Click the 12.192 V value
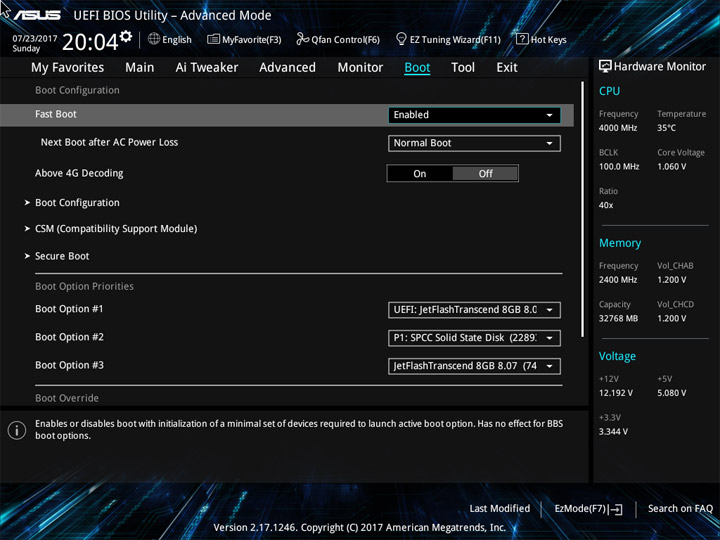 tap(616, 393)
